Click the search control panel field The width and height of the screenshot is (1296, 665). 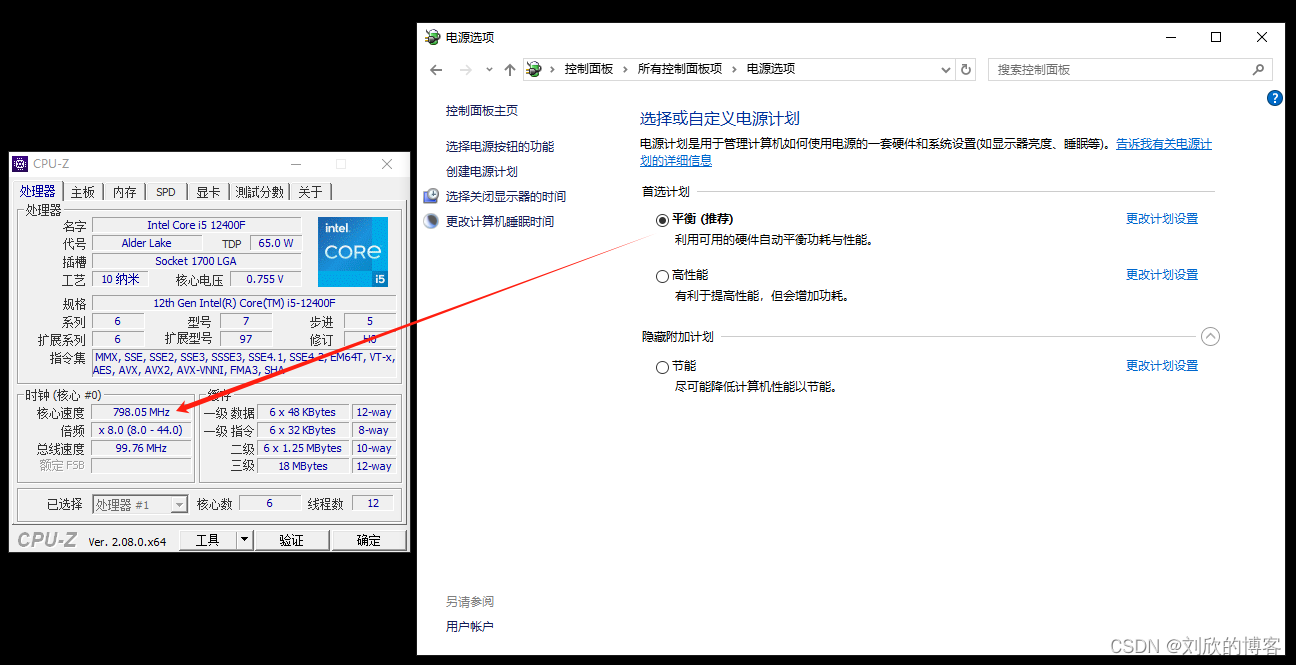(1130, 70)
